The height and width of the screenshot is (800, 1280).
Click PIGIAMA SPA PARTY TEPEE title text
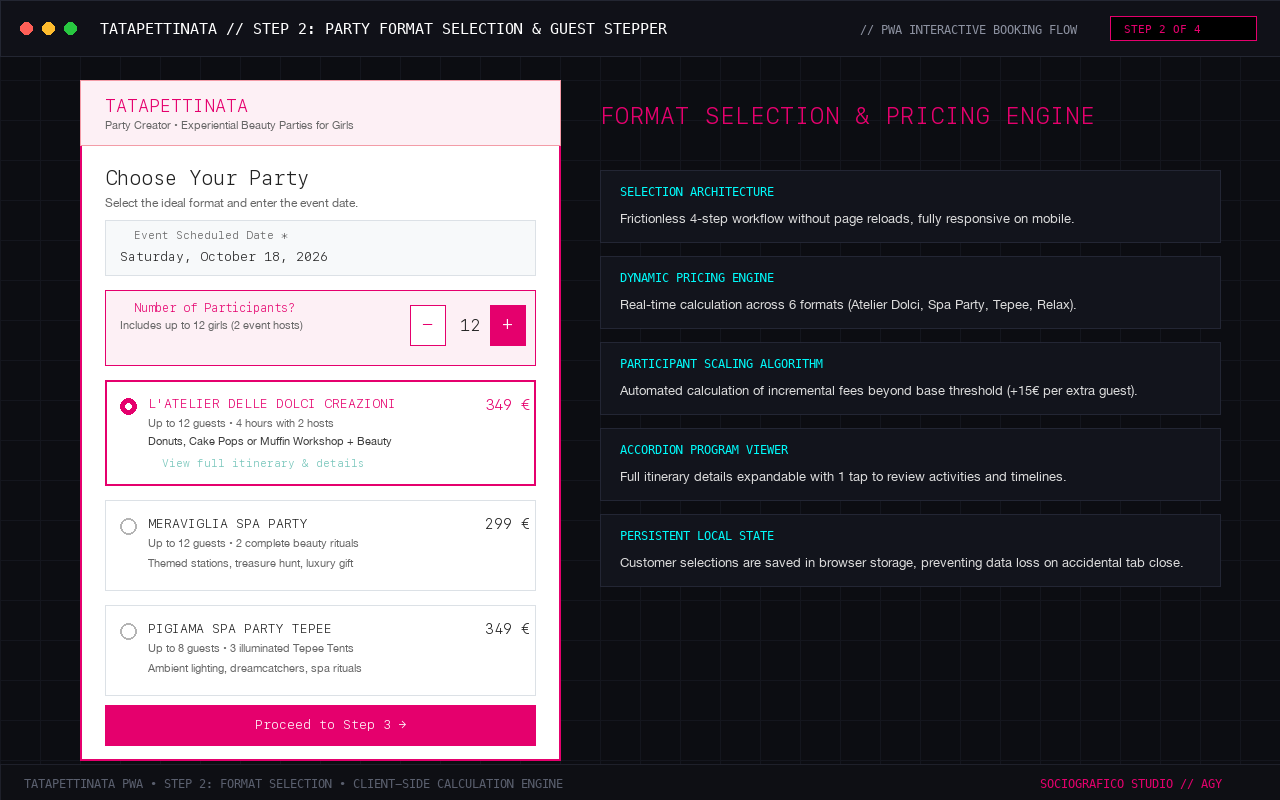click(x=240, y=629)
